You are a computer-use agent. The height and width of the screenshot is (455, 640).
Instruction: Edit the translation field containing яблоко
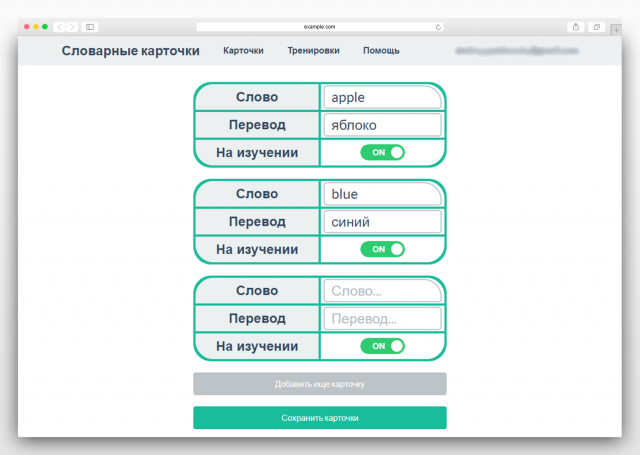tap(382, 125)
